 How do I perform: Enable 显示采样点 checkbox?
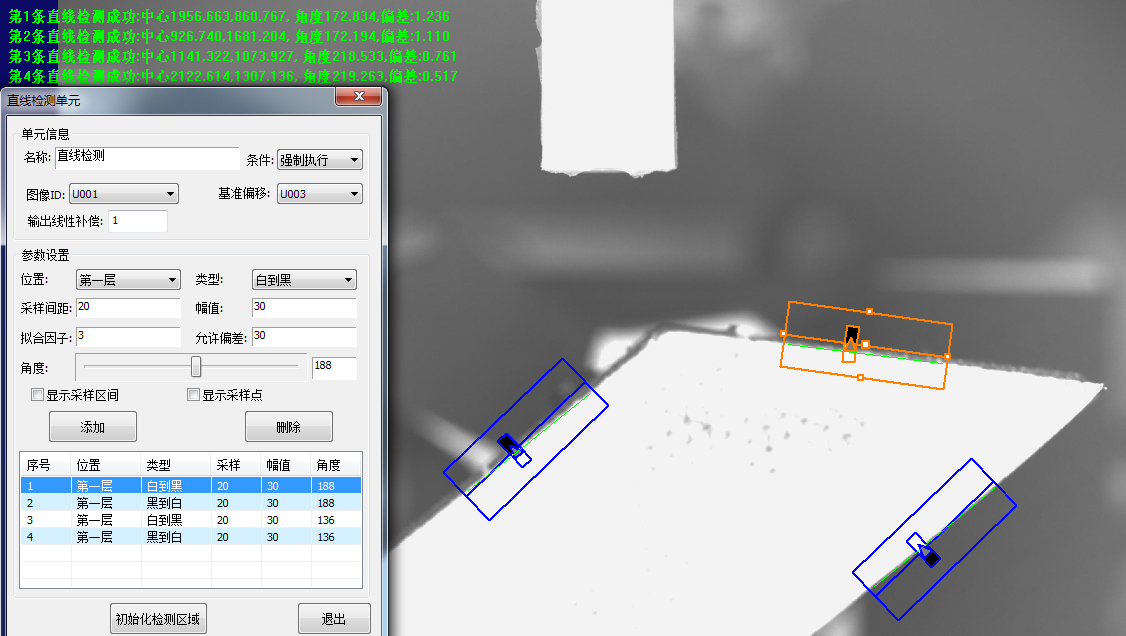(x=194, y=395)
